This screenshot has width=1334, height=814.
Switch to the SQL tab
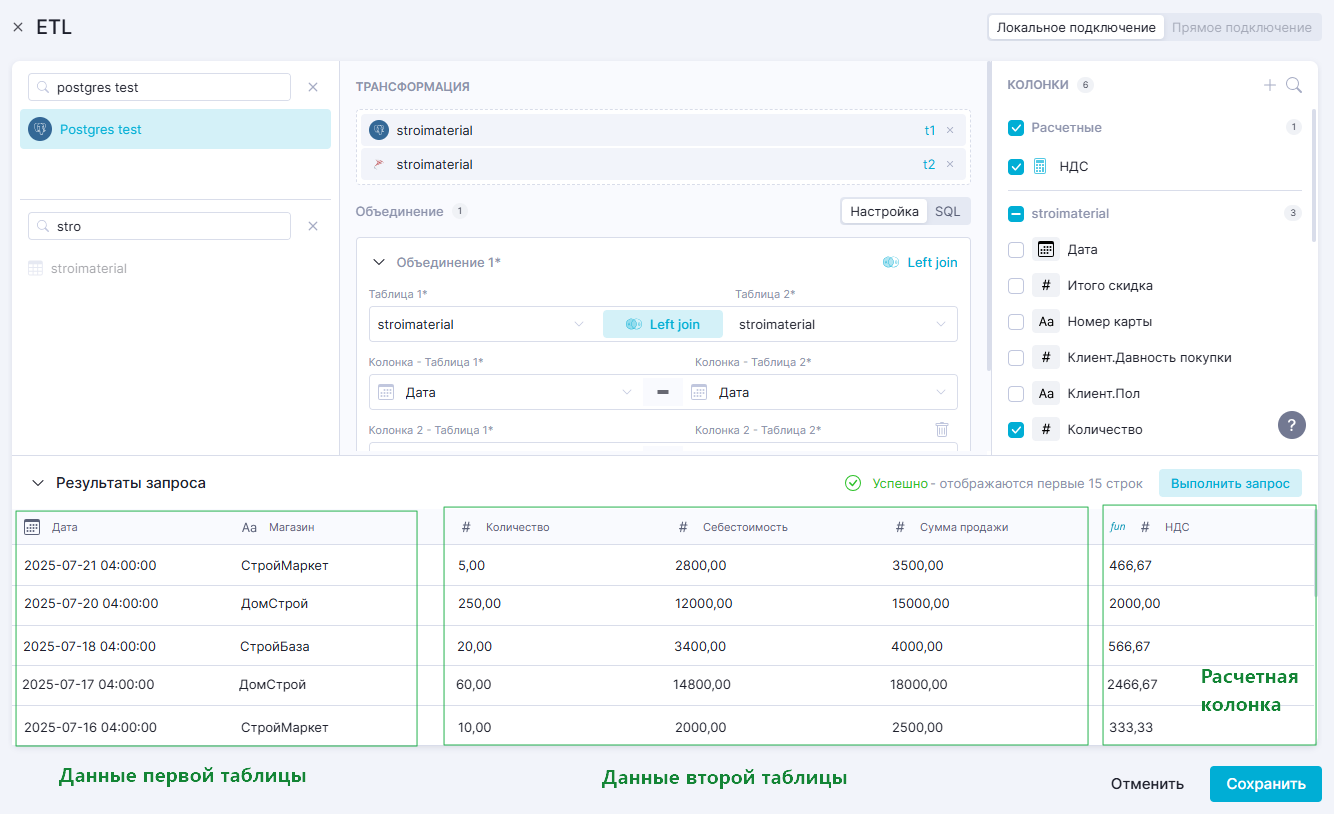coord(947,211)
